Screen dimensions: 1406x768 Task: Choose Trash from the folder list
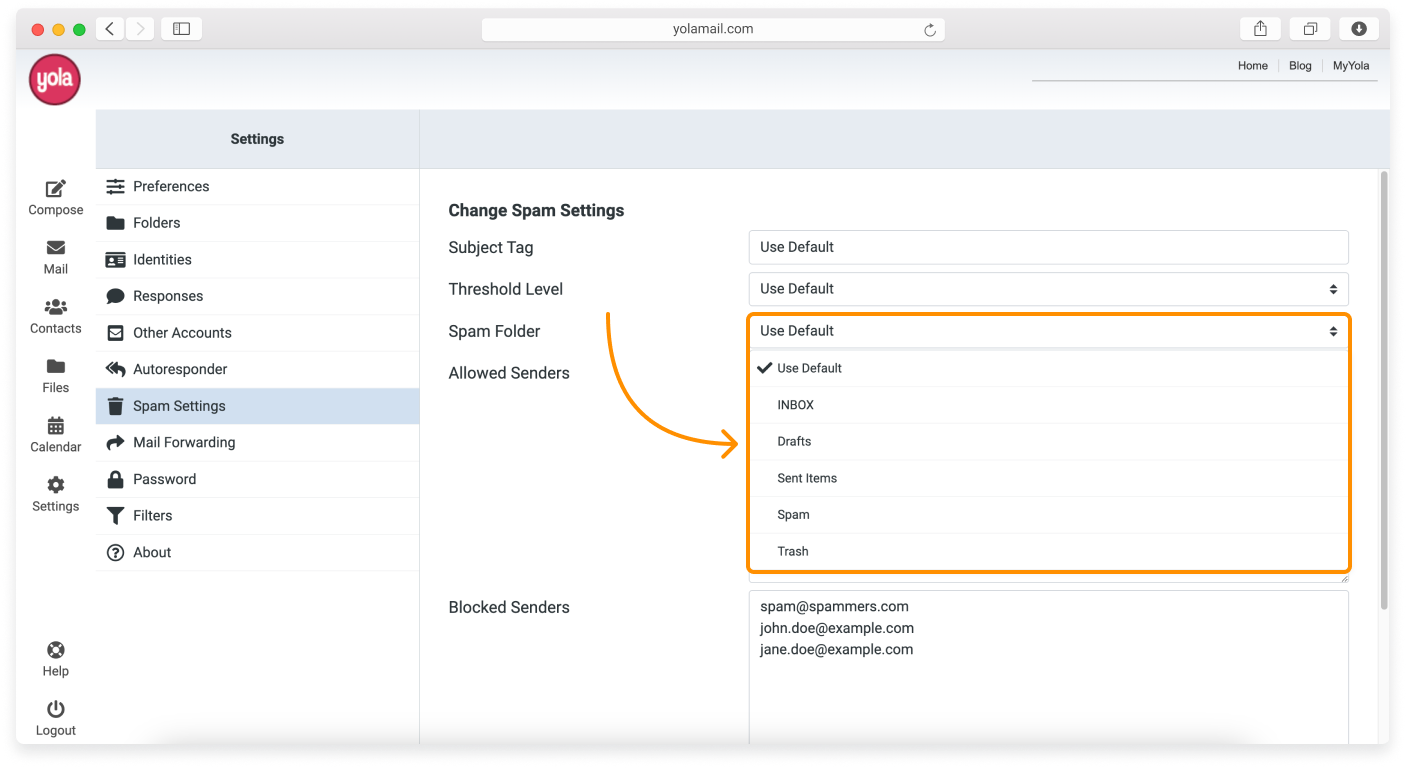(792, 552)
